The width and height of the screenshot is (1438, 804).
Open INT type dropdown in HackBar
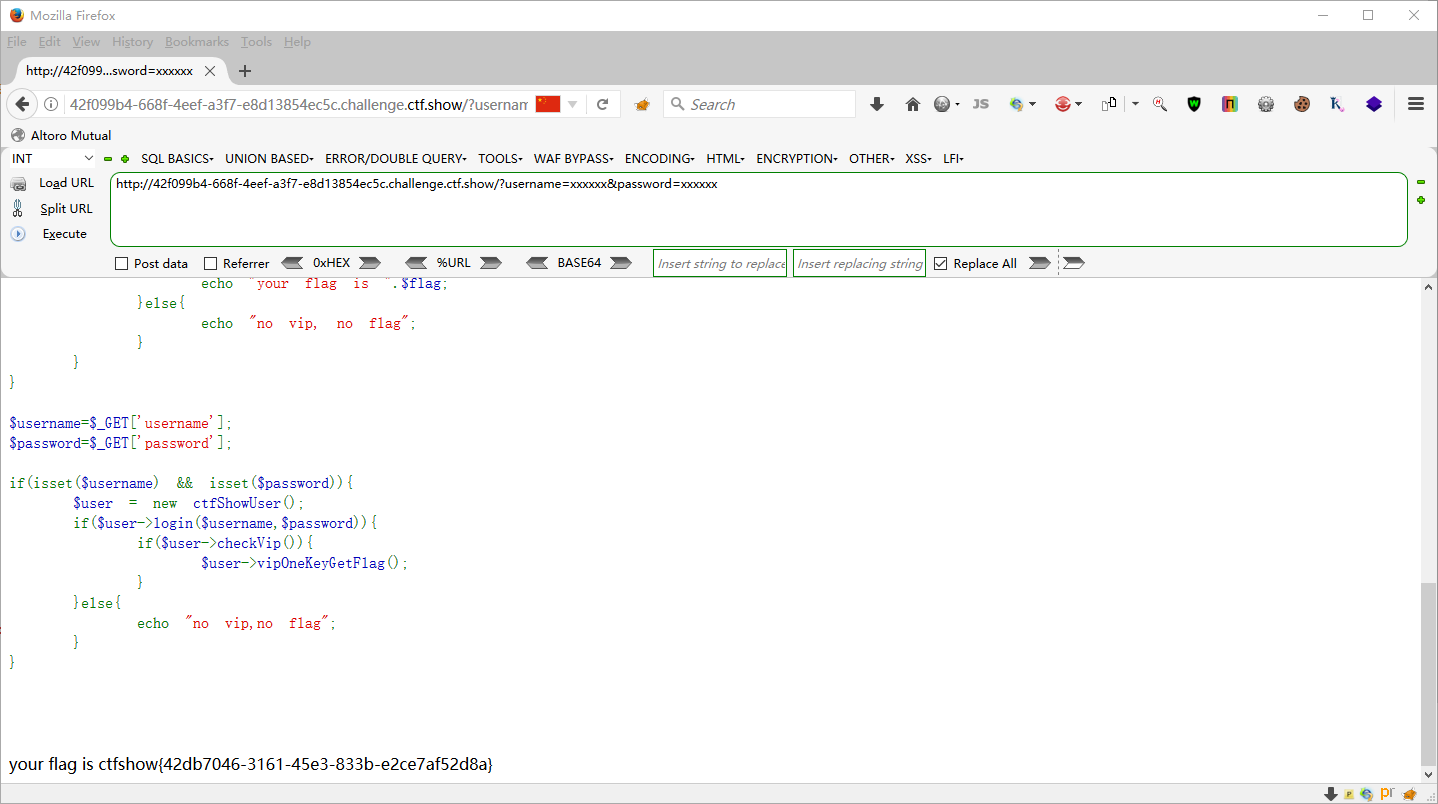pos(52,159)
